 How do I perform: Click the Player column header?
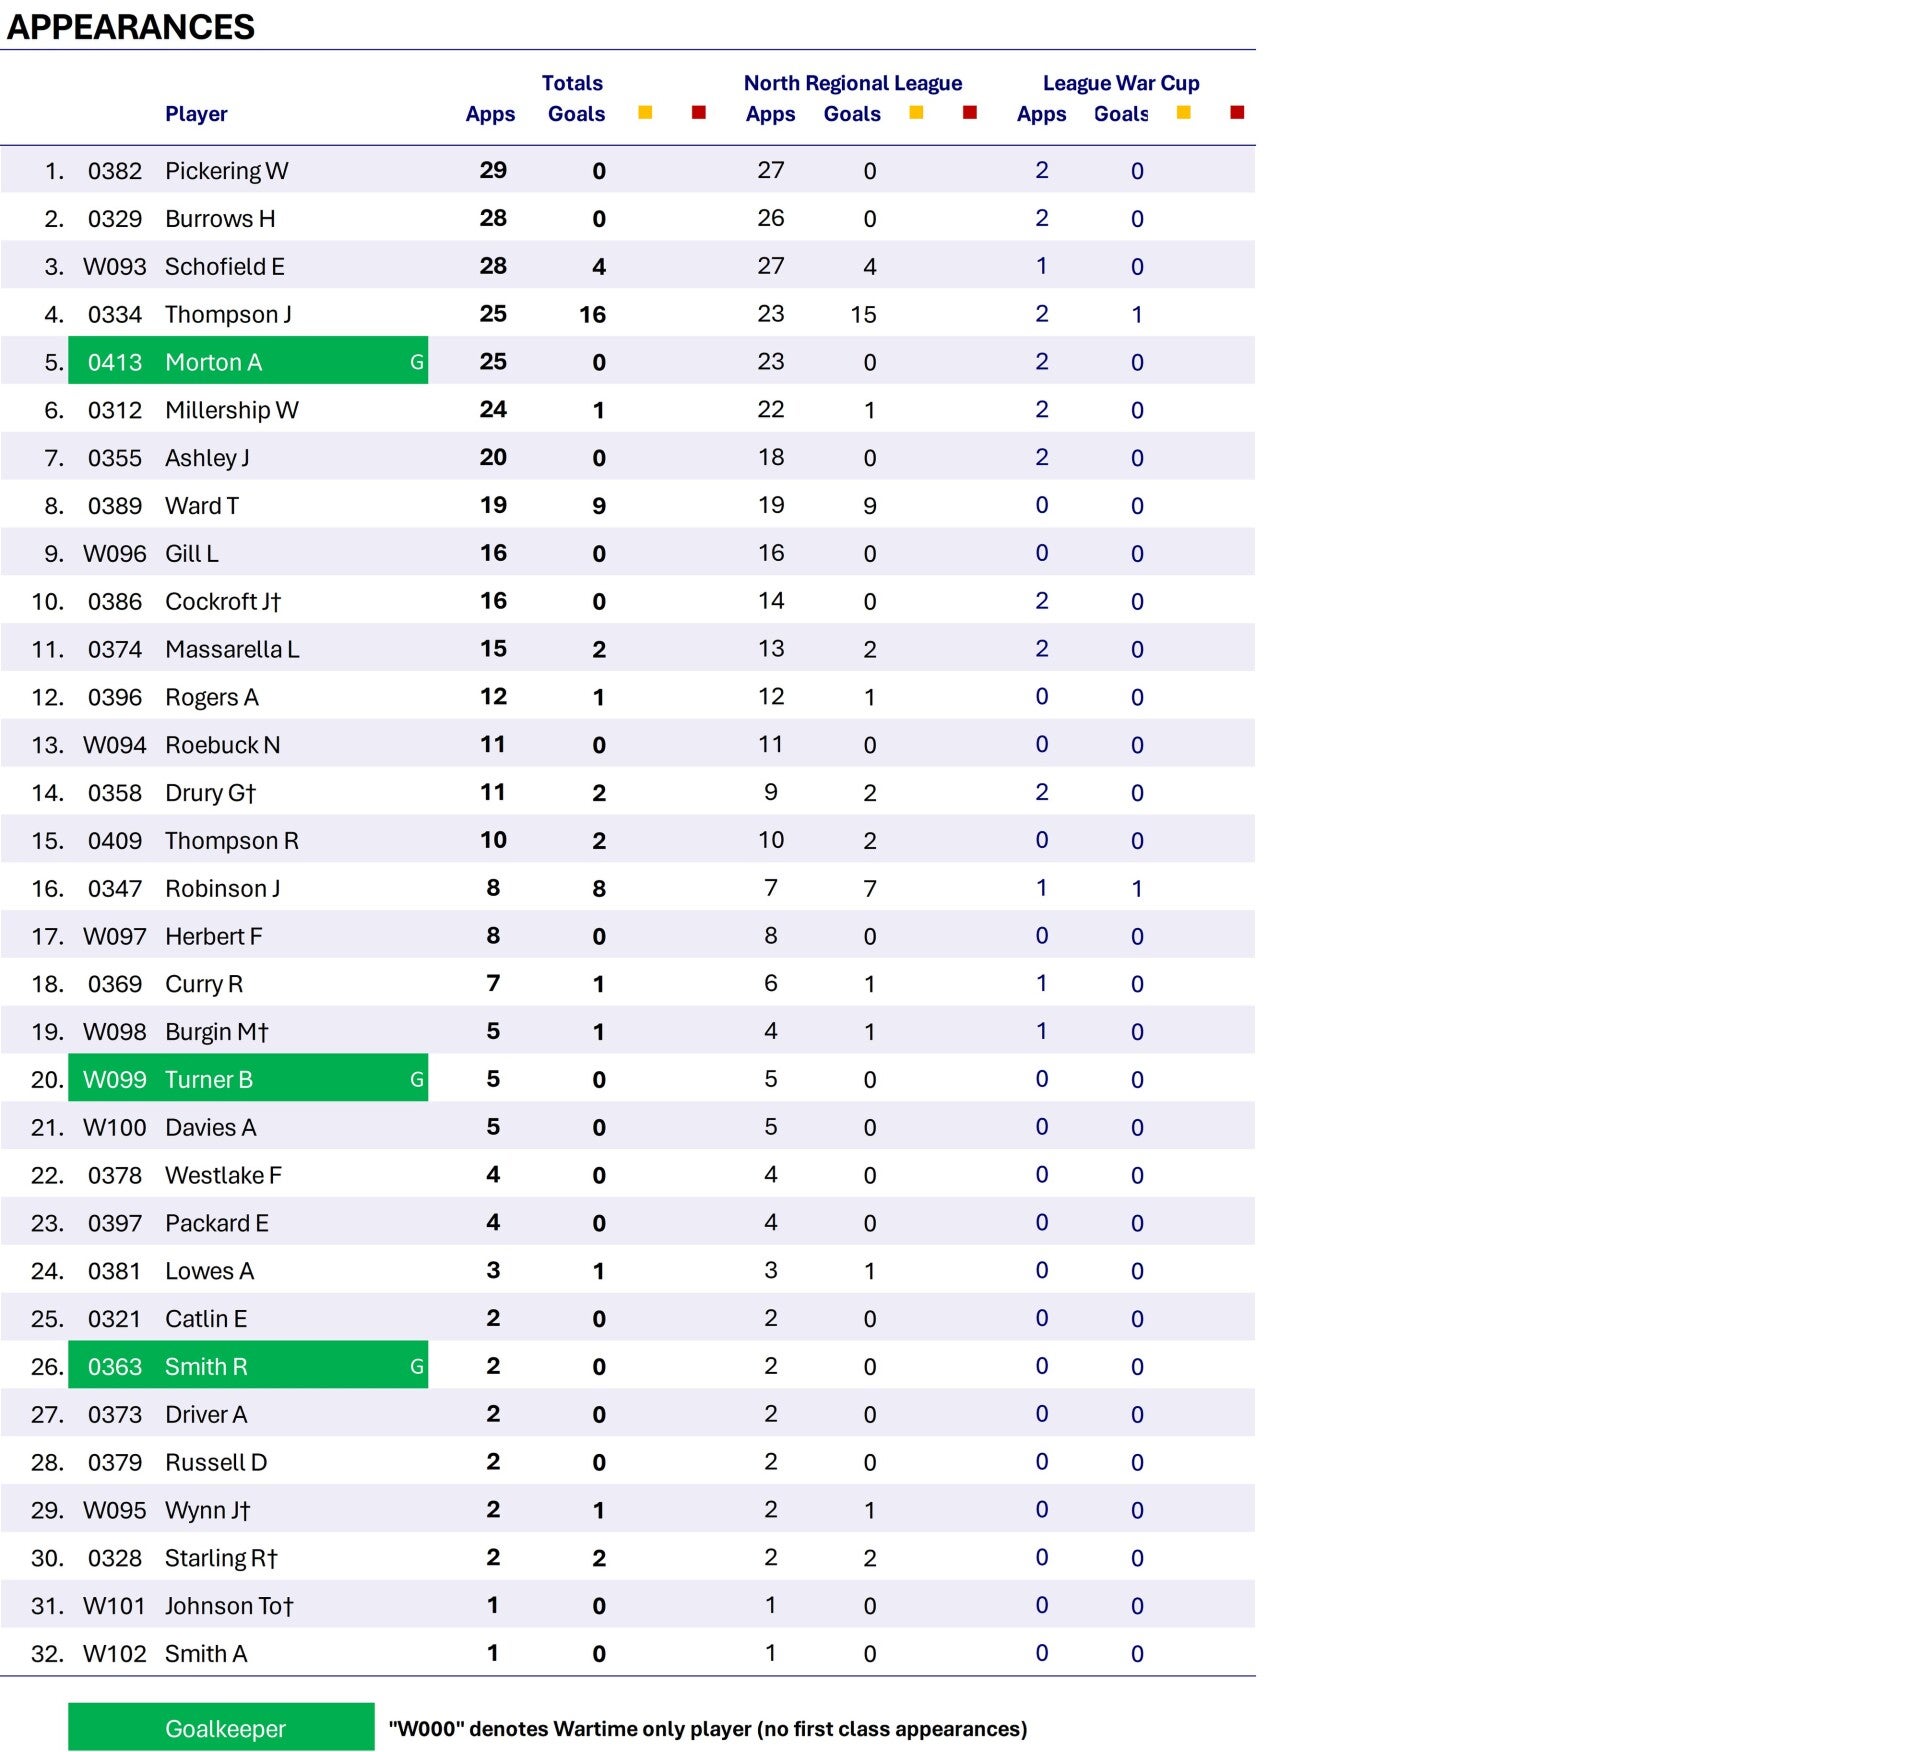(x=196, y=114)
